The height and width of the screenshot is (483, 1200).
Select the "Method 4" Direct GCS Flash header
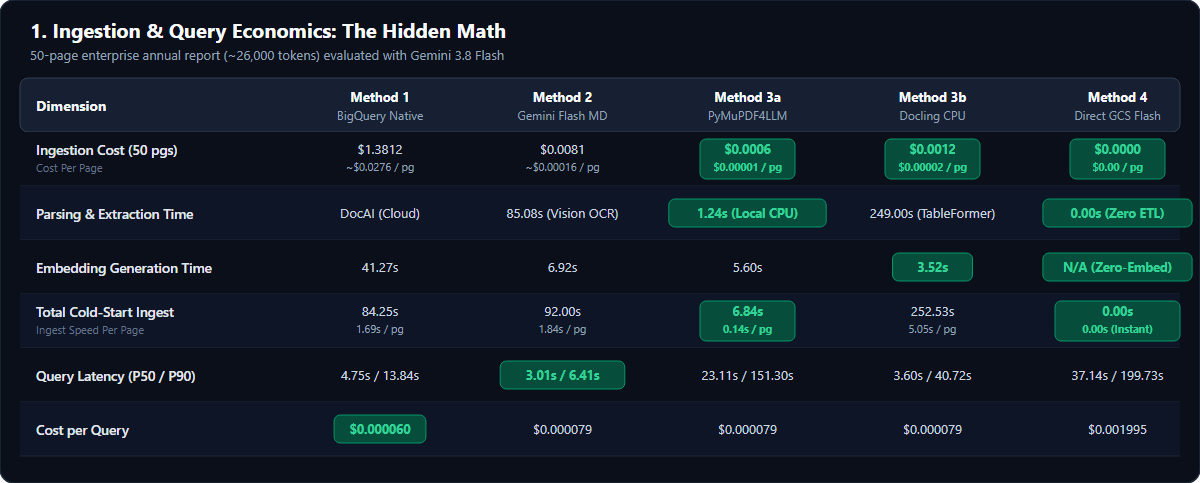click(1117, 106)
